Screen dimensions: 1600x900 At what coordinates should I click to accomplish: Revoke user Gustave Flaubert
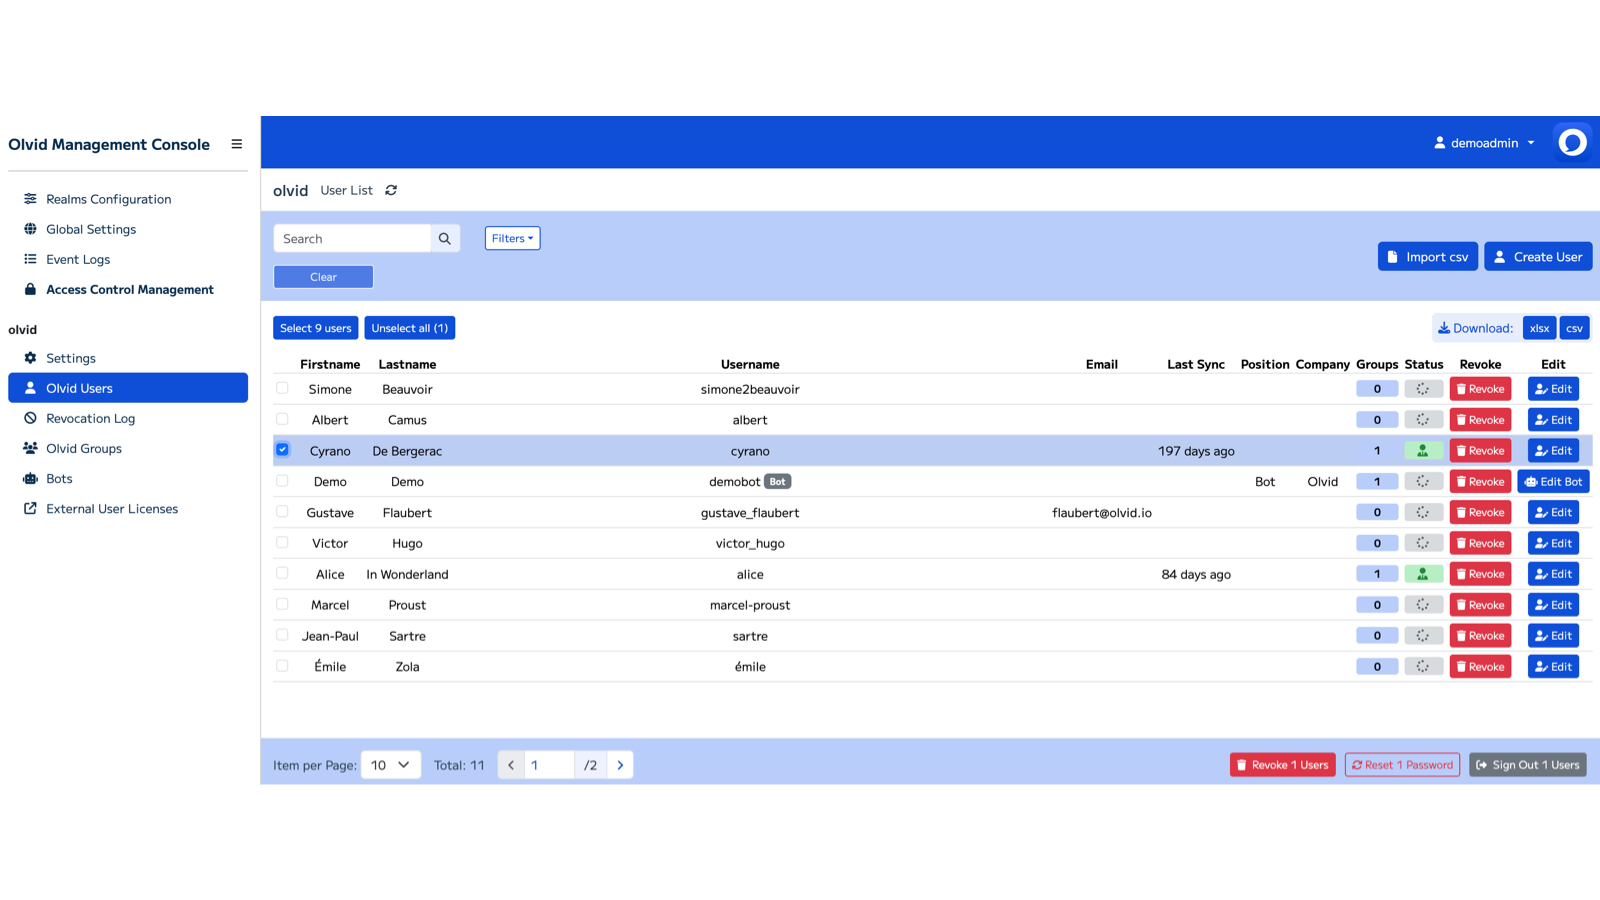(x=1480, y=513)
